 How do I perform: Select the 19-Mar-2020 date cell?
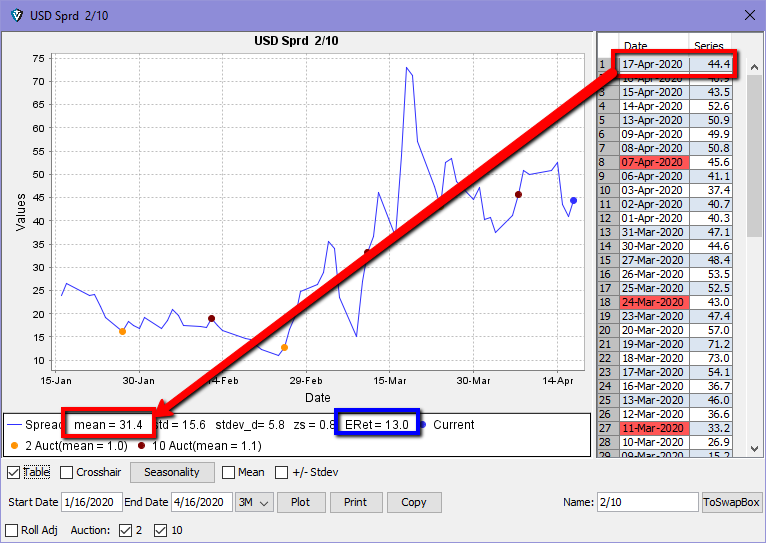click(654, 344)
